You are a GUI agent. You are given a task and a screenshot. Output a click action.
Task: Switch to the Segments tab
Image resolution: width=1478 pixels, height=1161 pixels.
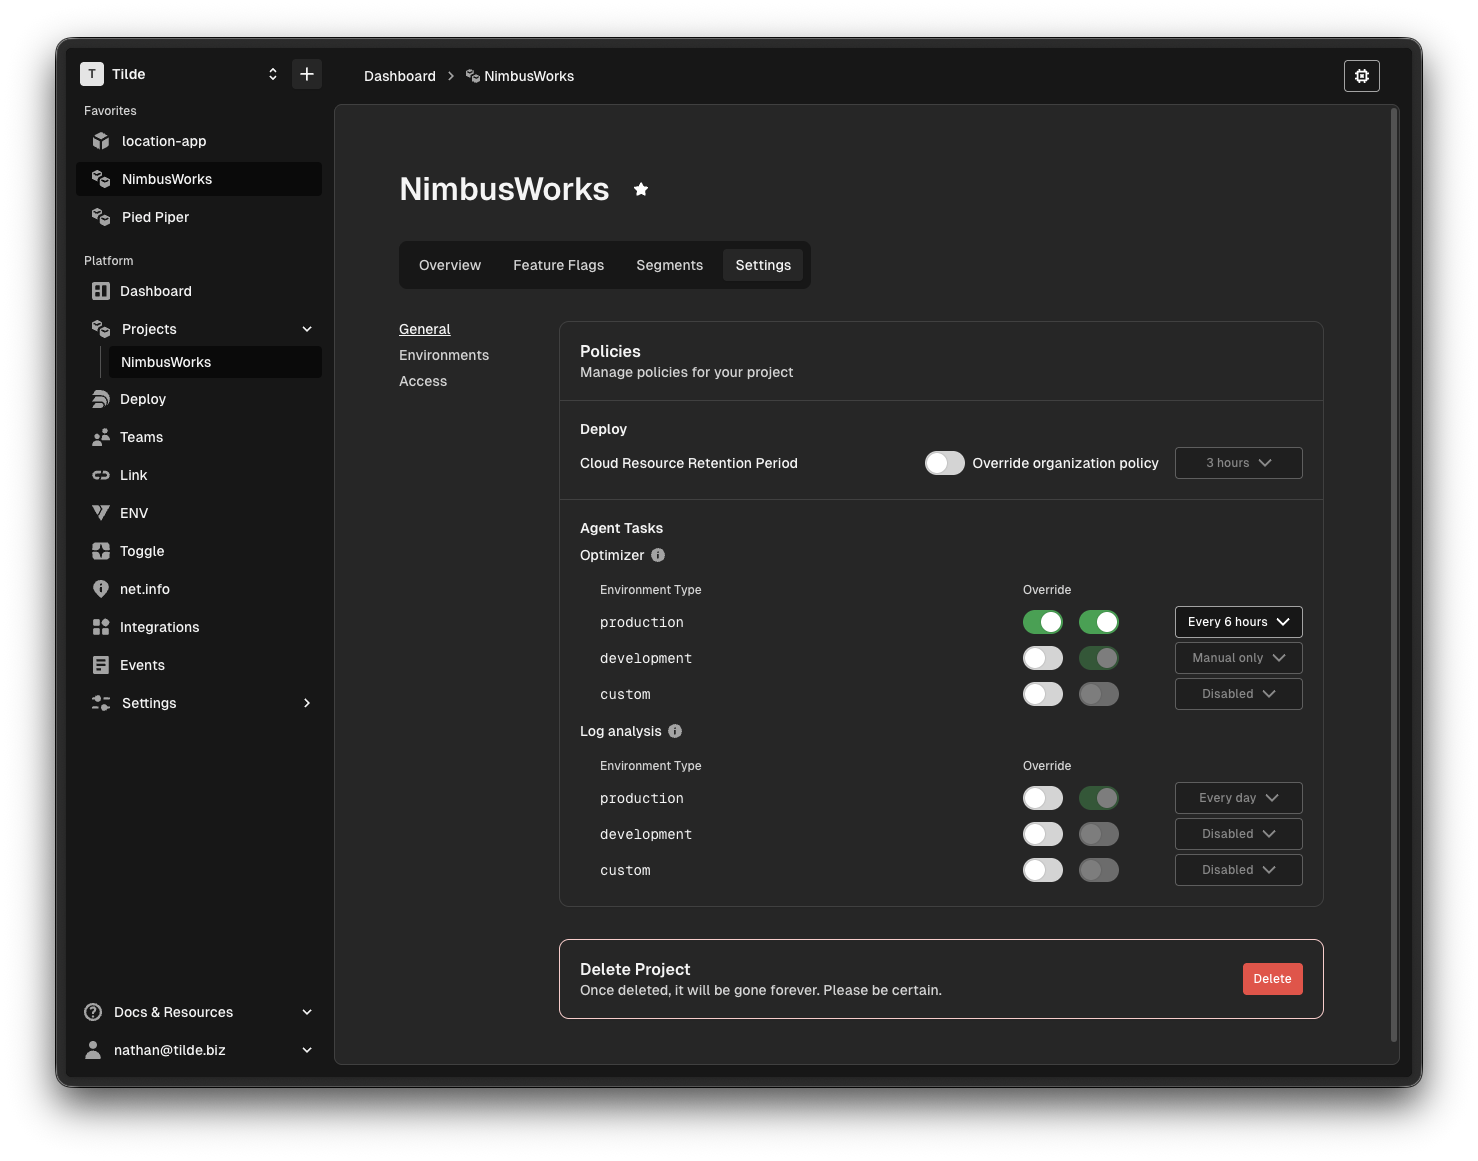click(x=670, y=265)
